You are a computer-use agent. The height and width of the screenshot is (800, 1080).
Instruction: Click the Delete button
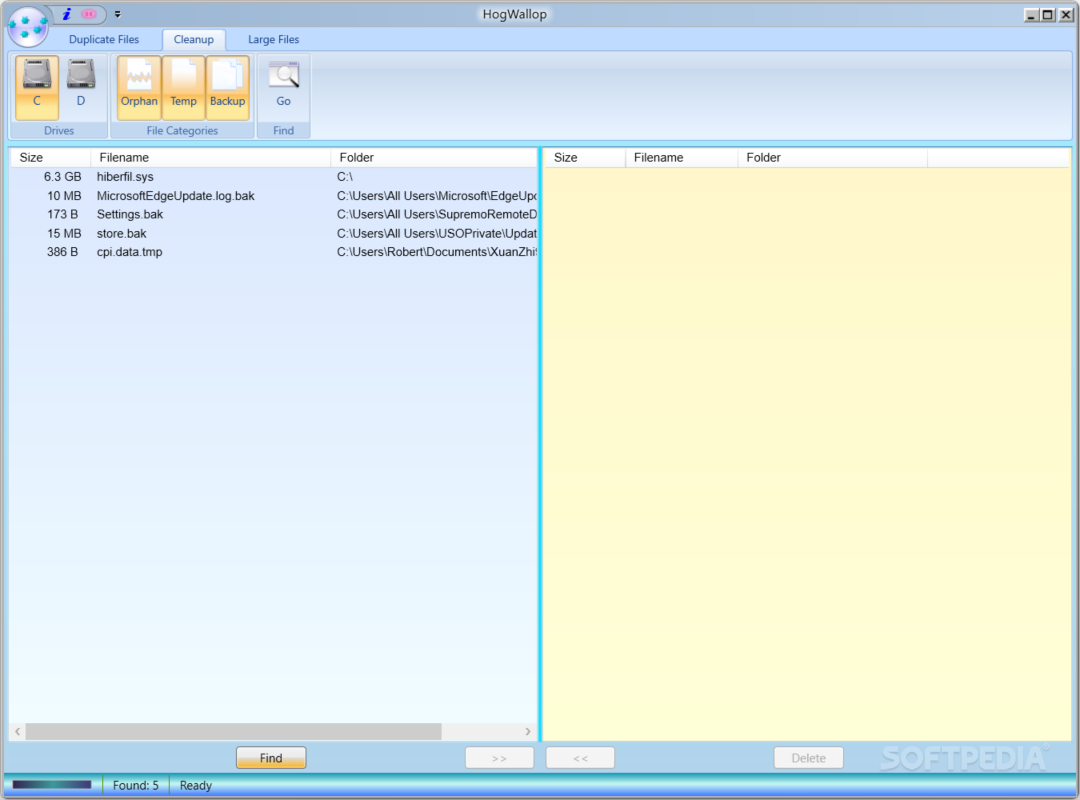coord(809,758)
